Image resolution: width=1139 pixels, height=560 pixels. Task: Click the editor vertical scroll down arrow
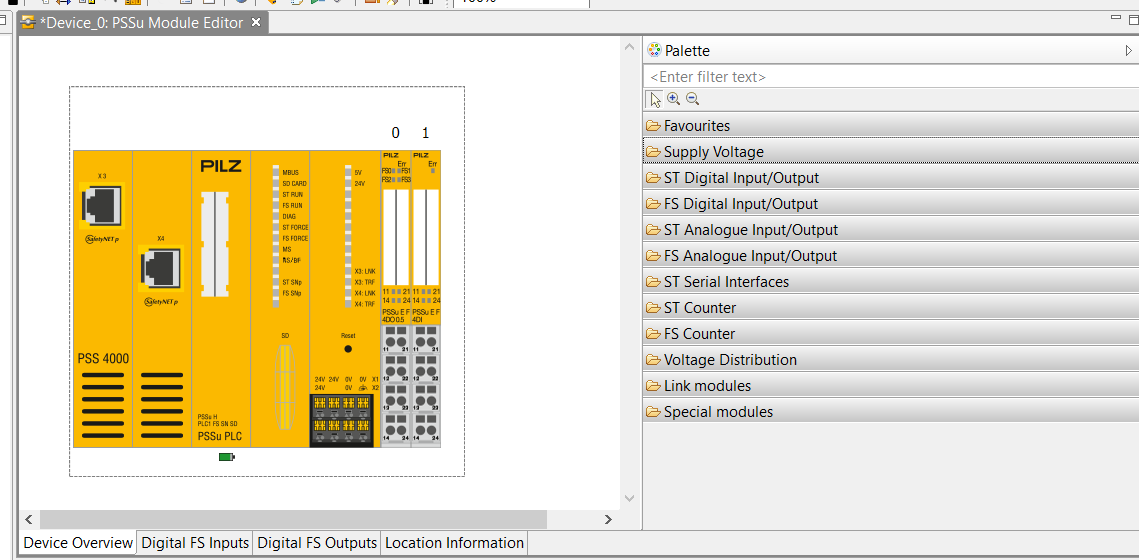pyautogui.click(x=629, y=498)
